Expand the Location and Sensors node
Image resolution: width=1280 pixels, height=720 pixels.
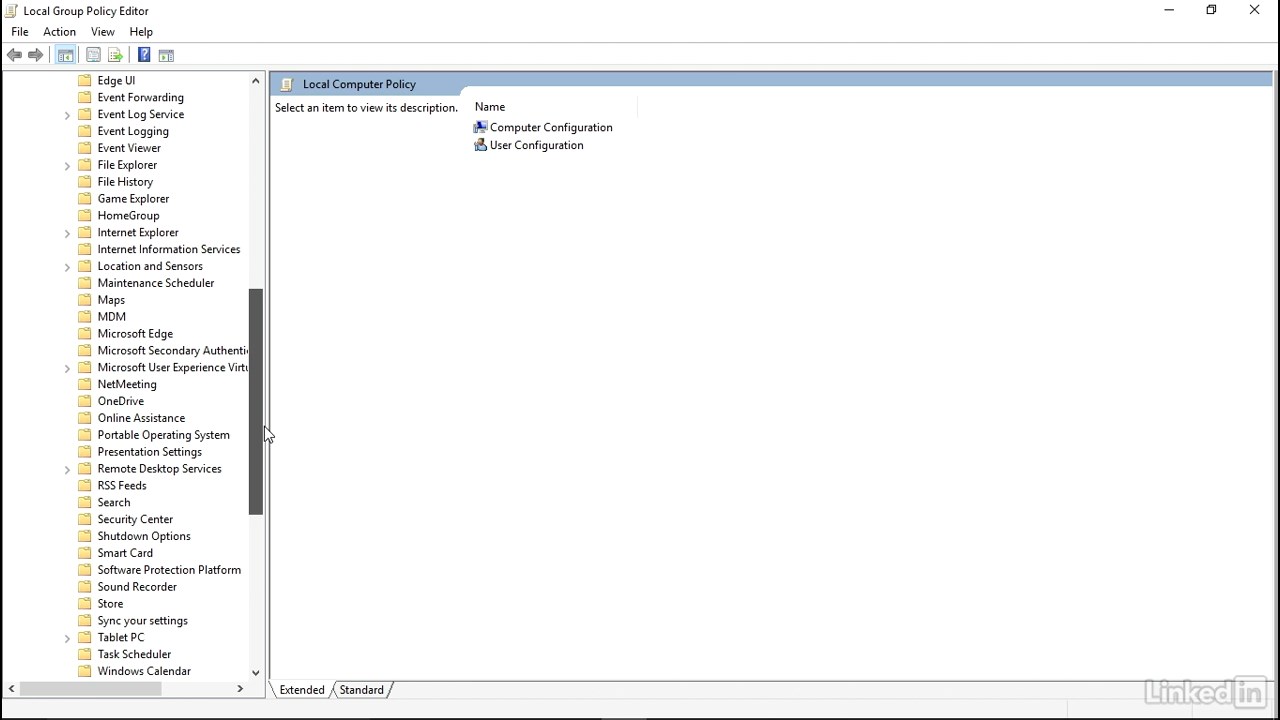click(67, 267)
